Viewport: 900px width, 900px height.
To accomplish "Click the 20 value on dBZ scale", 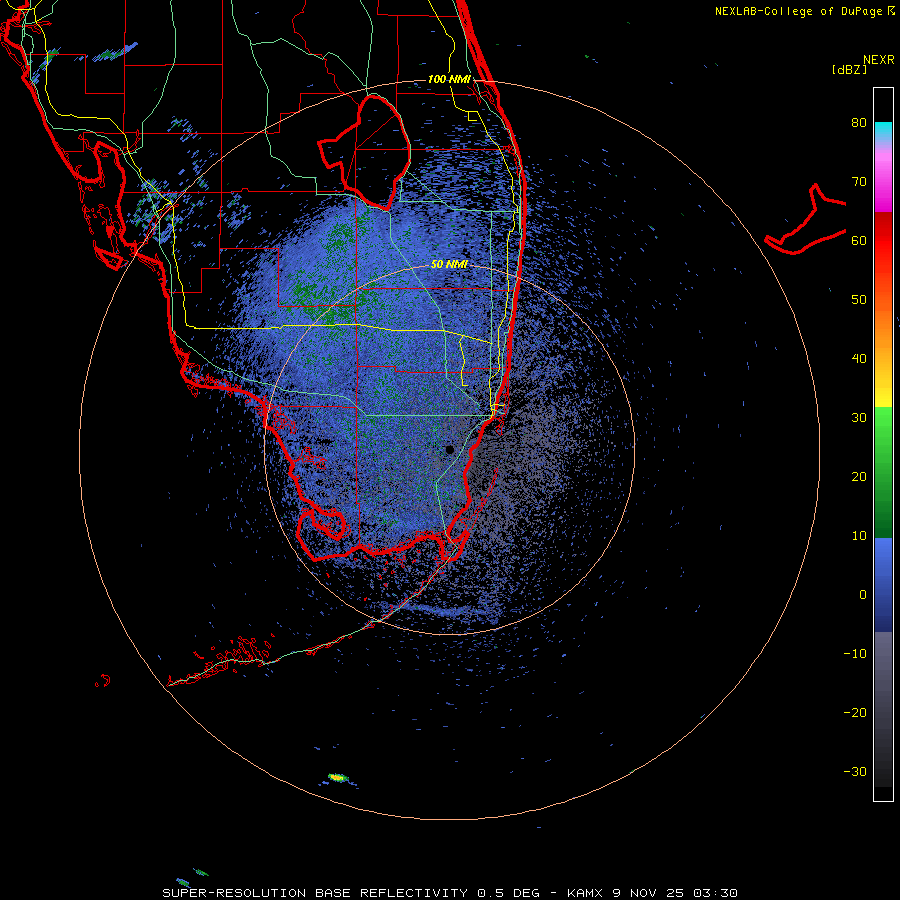I will (859, 476).
